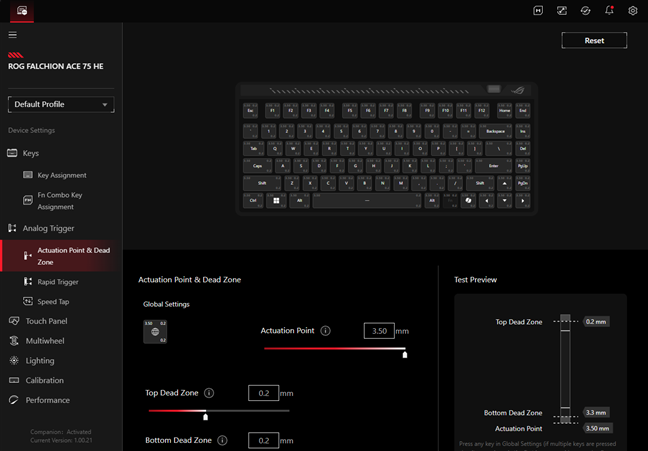Select the Copilot key on keyboard
This screenshot has height=451, width=648.
[x=468, y=200]
